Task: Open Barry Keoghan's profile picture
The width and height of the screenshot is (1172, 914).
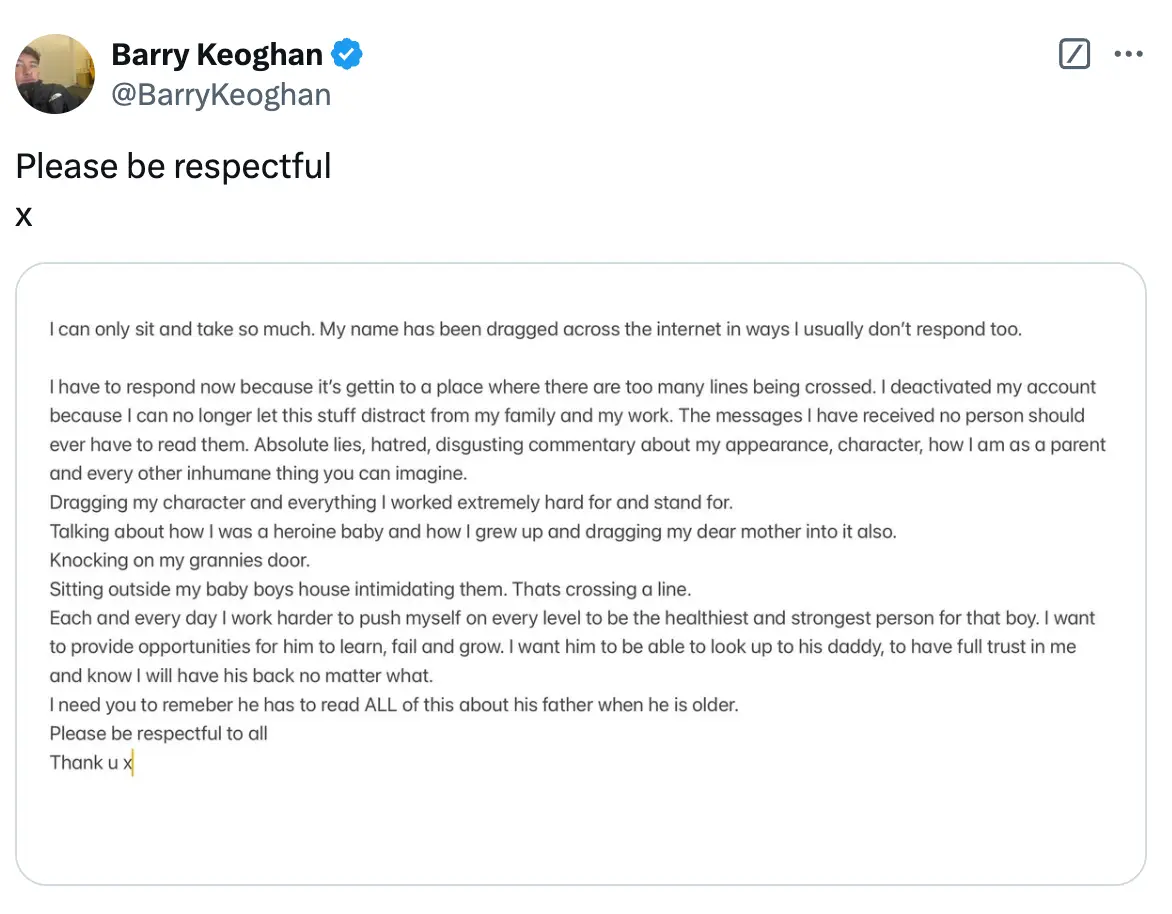Action: [x=55, y=73]
